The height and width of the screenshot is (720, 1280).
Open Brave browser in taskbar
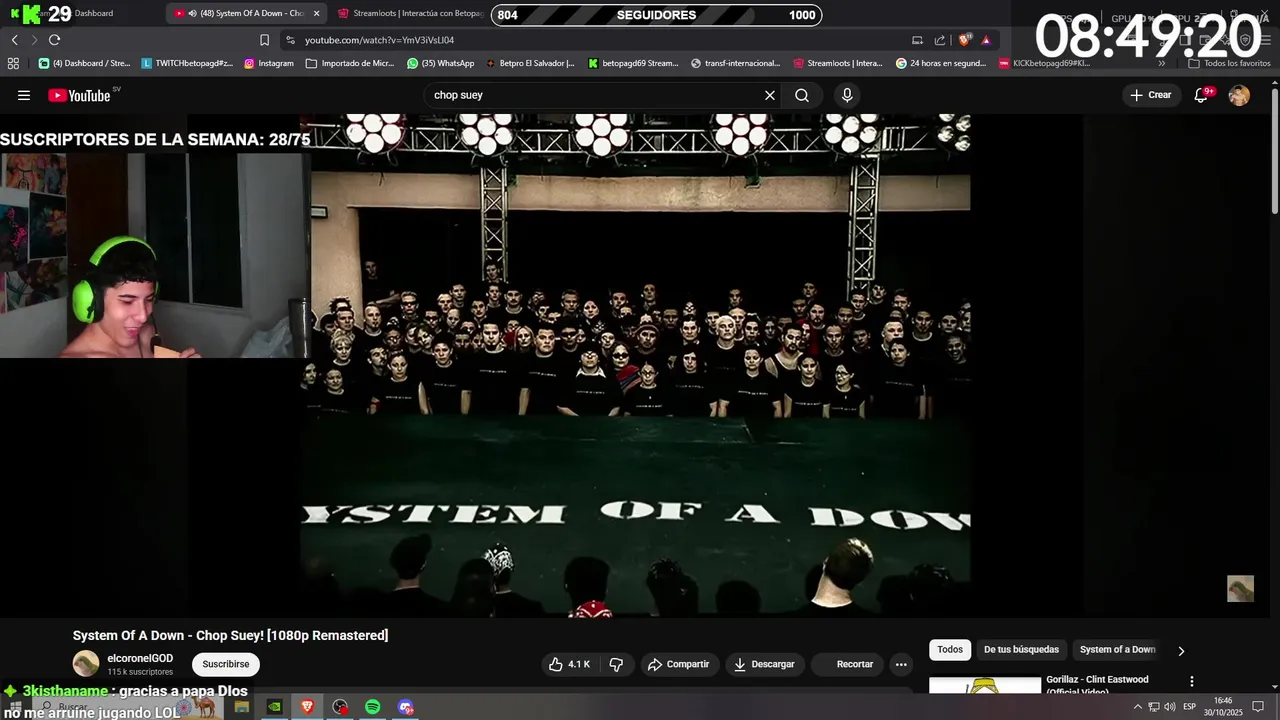tap(307, 707)
